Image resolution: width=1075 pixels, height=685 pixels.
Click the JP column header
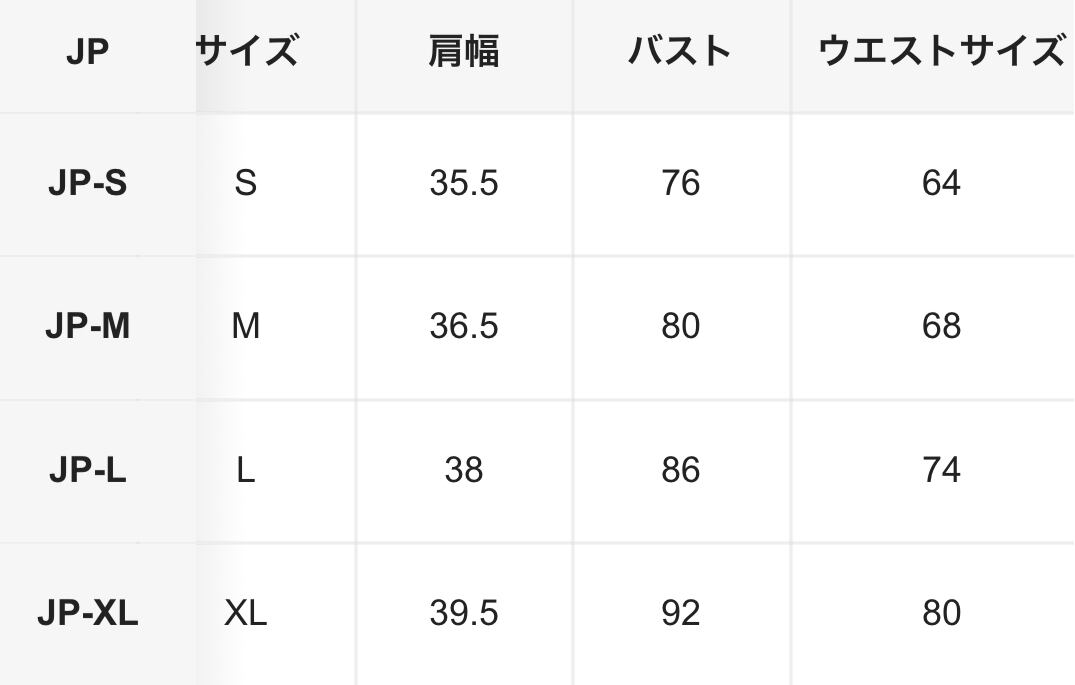pos(87,52)
